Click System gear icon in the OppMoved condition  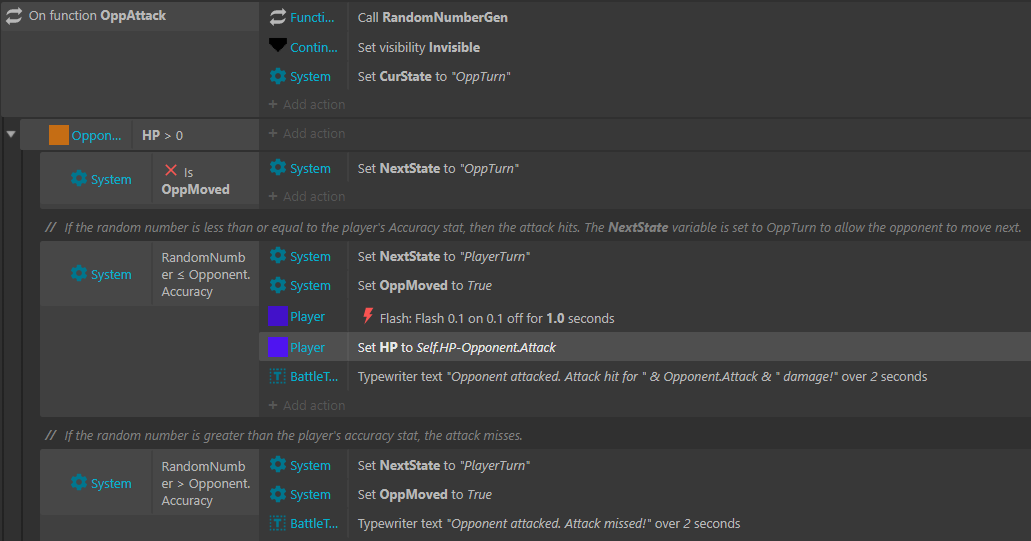click(79, 179)
